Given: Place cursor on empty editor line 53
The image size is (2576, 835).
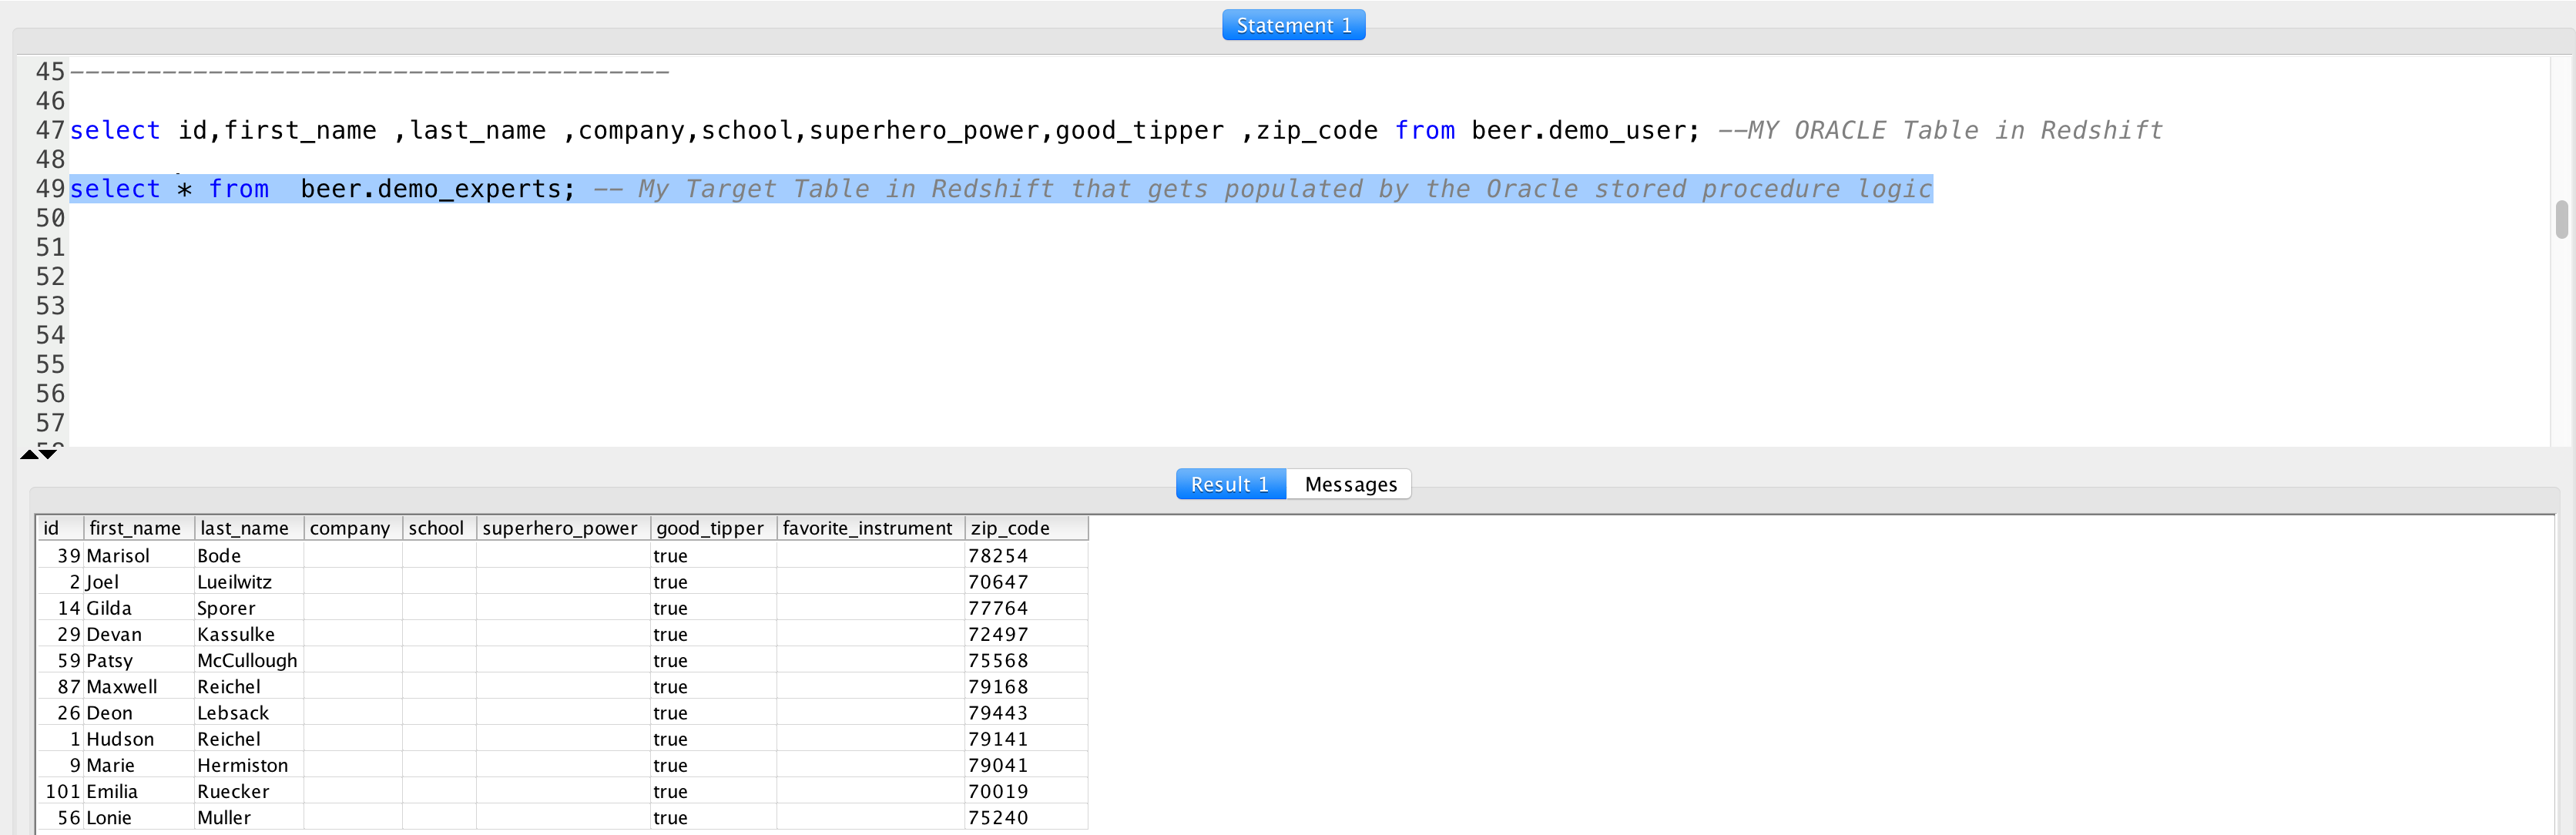Looking at the screenshot, I should (600, 306).
